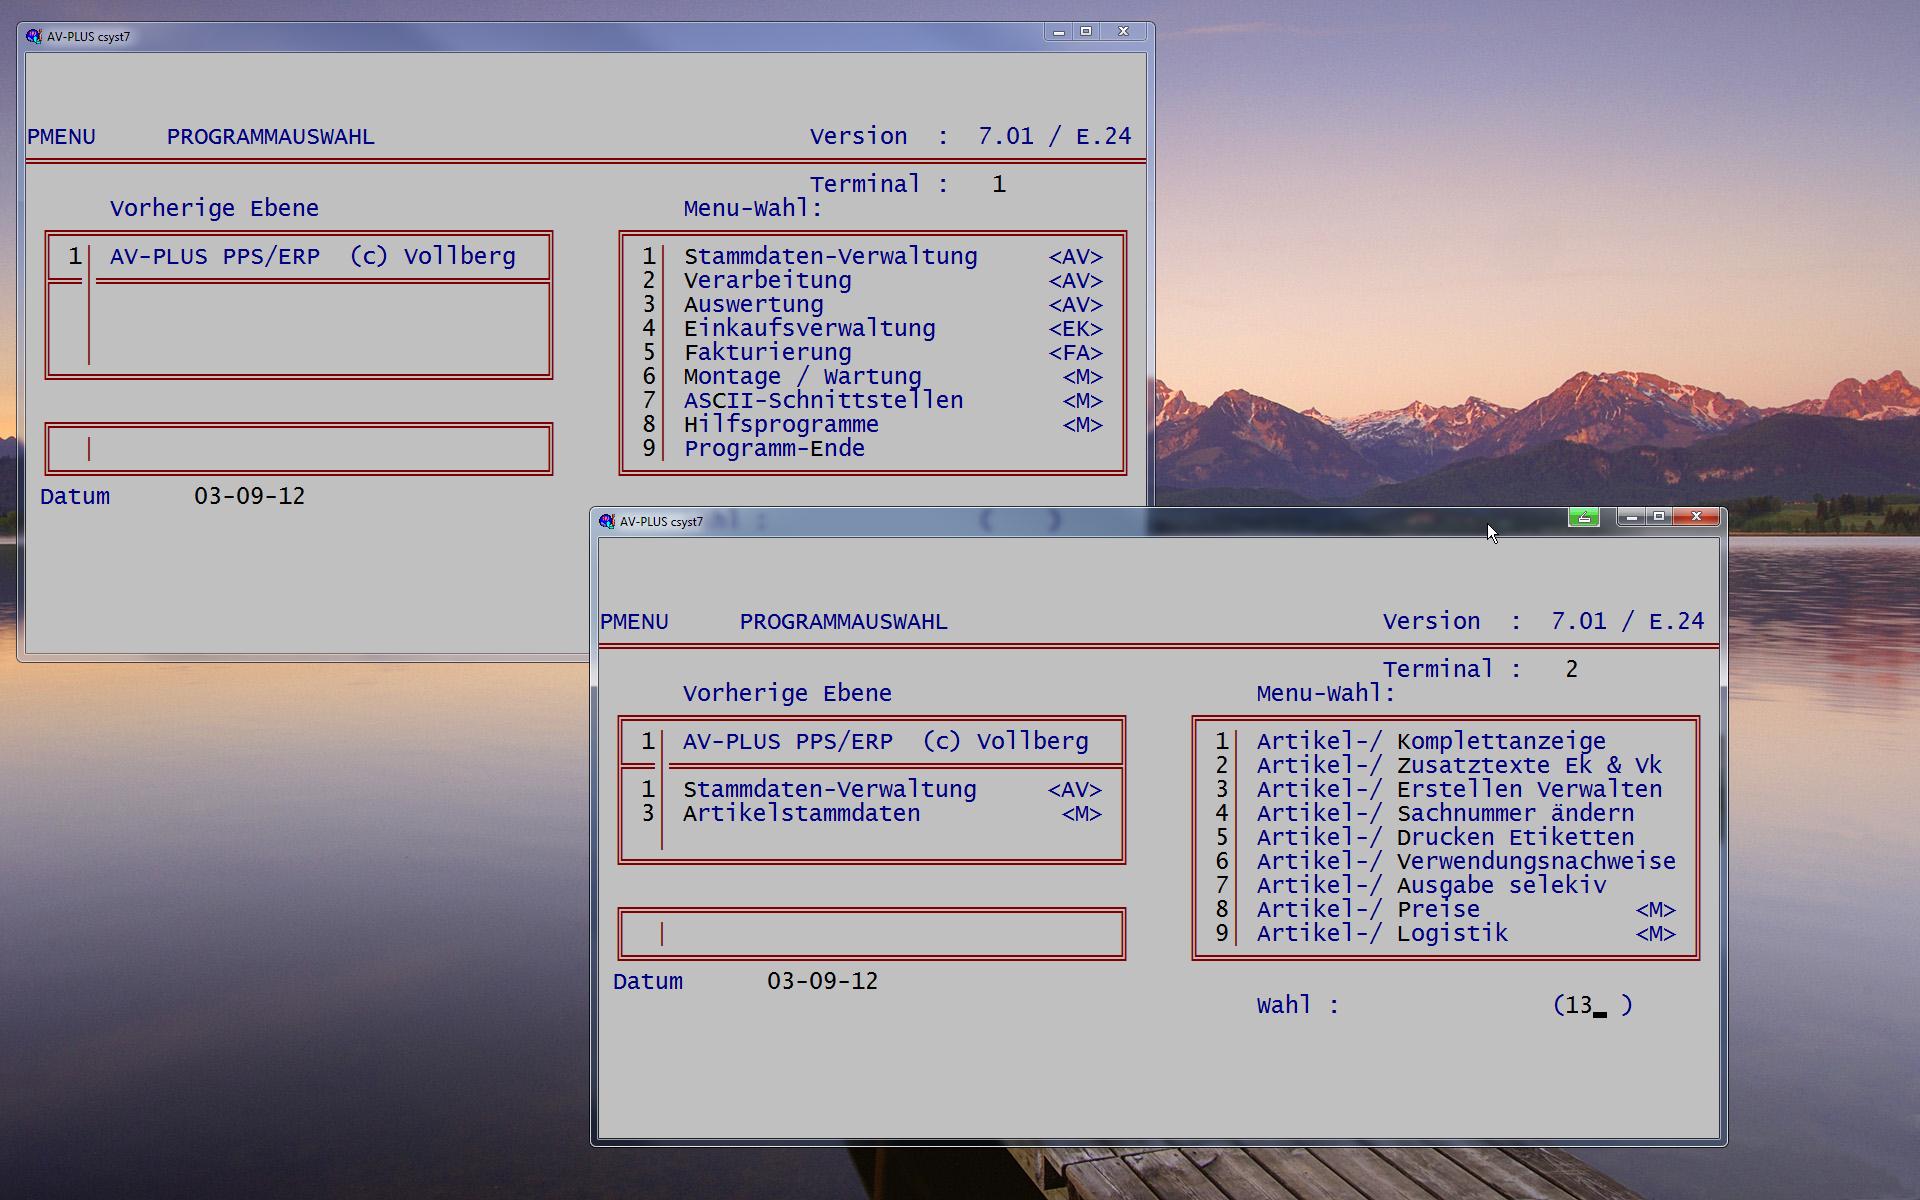Click the date 03-09-12 in Terminal 2
Image resolution: width=1920 pixels, height=1200 pixels.
tap(823, 982)
